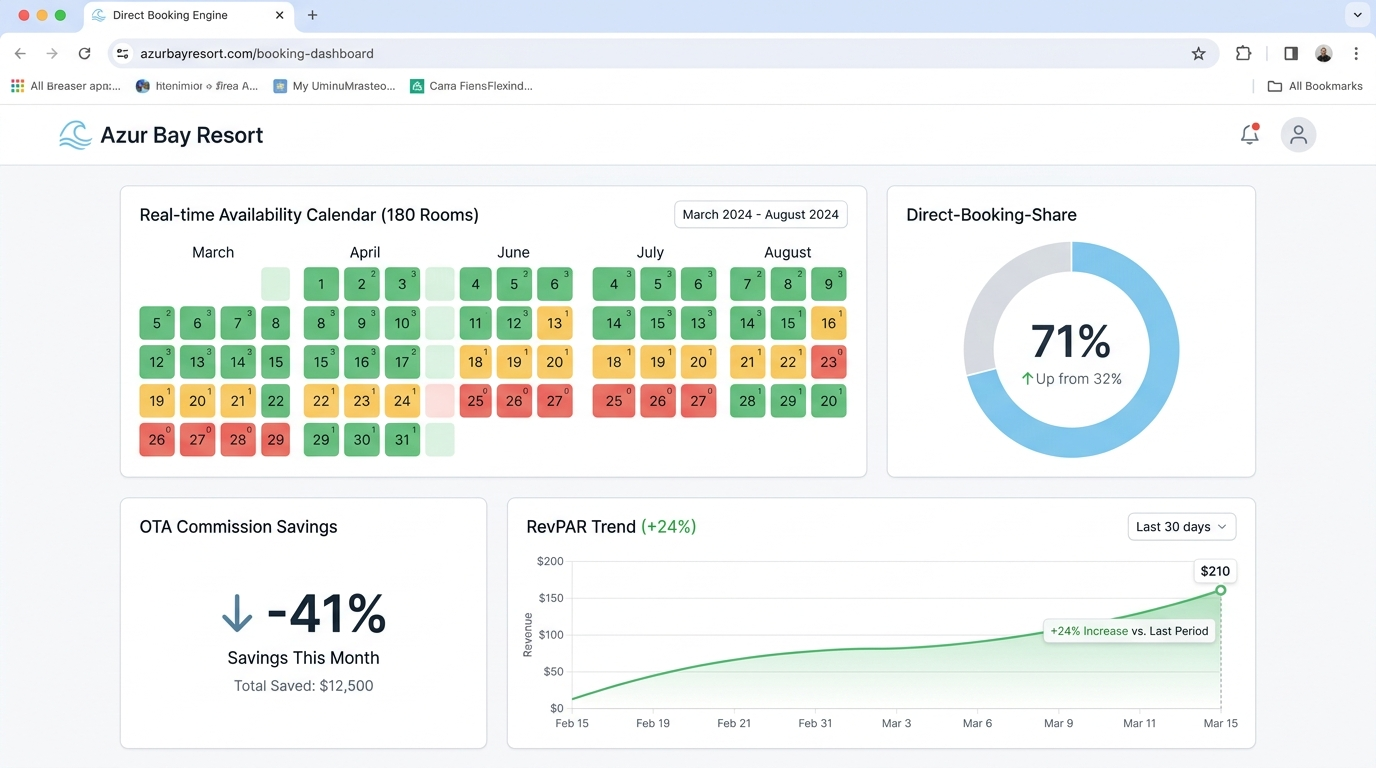This screenshot has height=768, width=1376.
Task: Click the Mar 15 data point on RevPAR line
Action: tap(1221, 590)
